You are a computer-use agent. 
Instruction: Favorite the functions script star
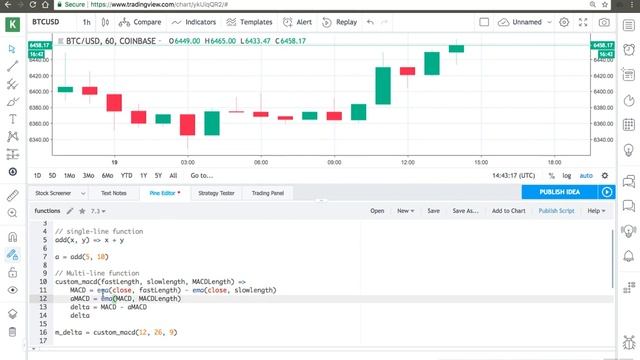82,211
